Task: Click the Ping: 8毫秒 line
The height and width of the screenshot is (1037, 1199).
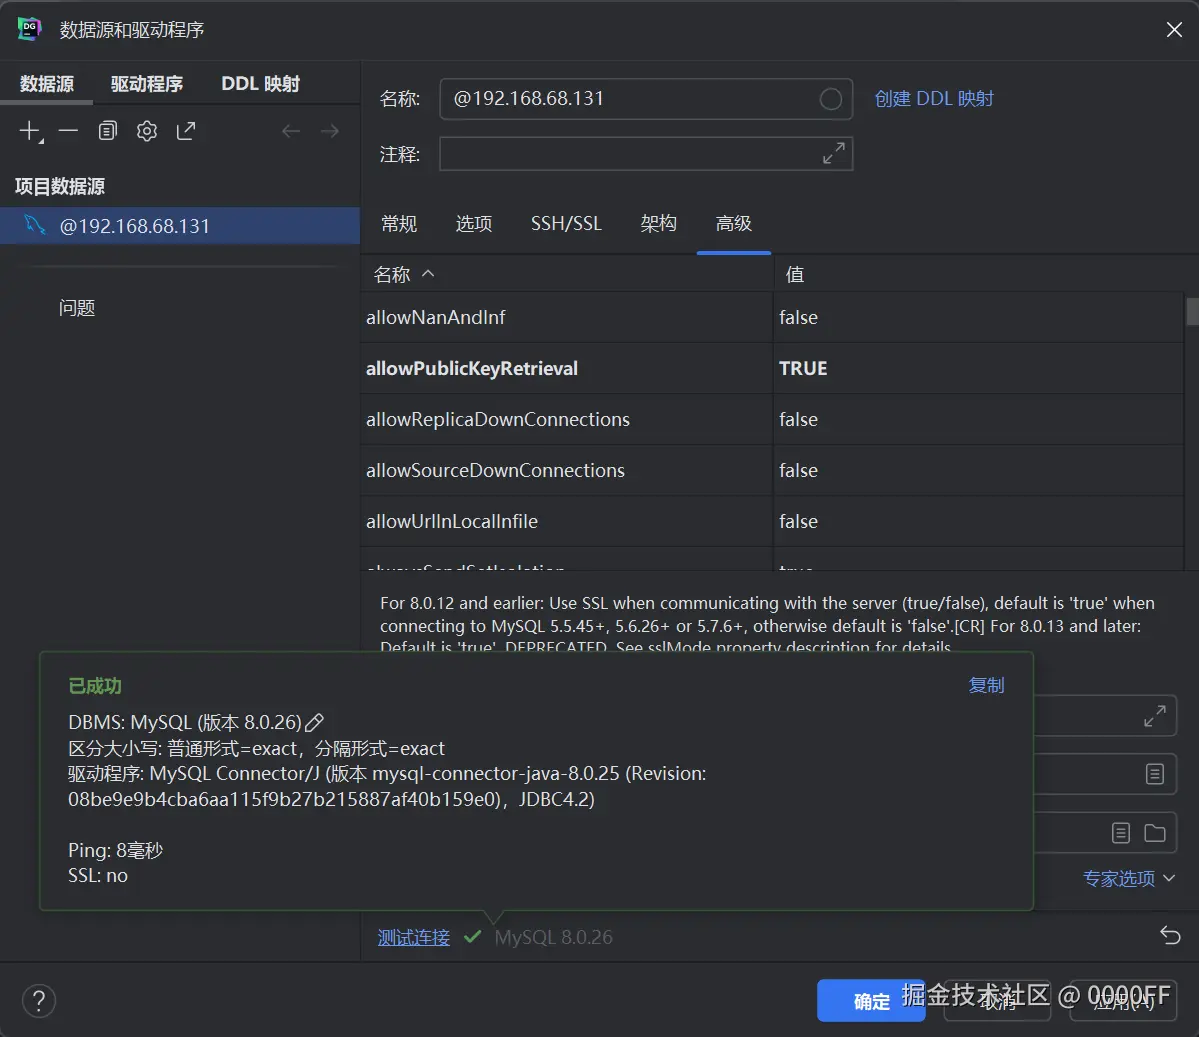Action: (115, 850)
